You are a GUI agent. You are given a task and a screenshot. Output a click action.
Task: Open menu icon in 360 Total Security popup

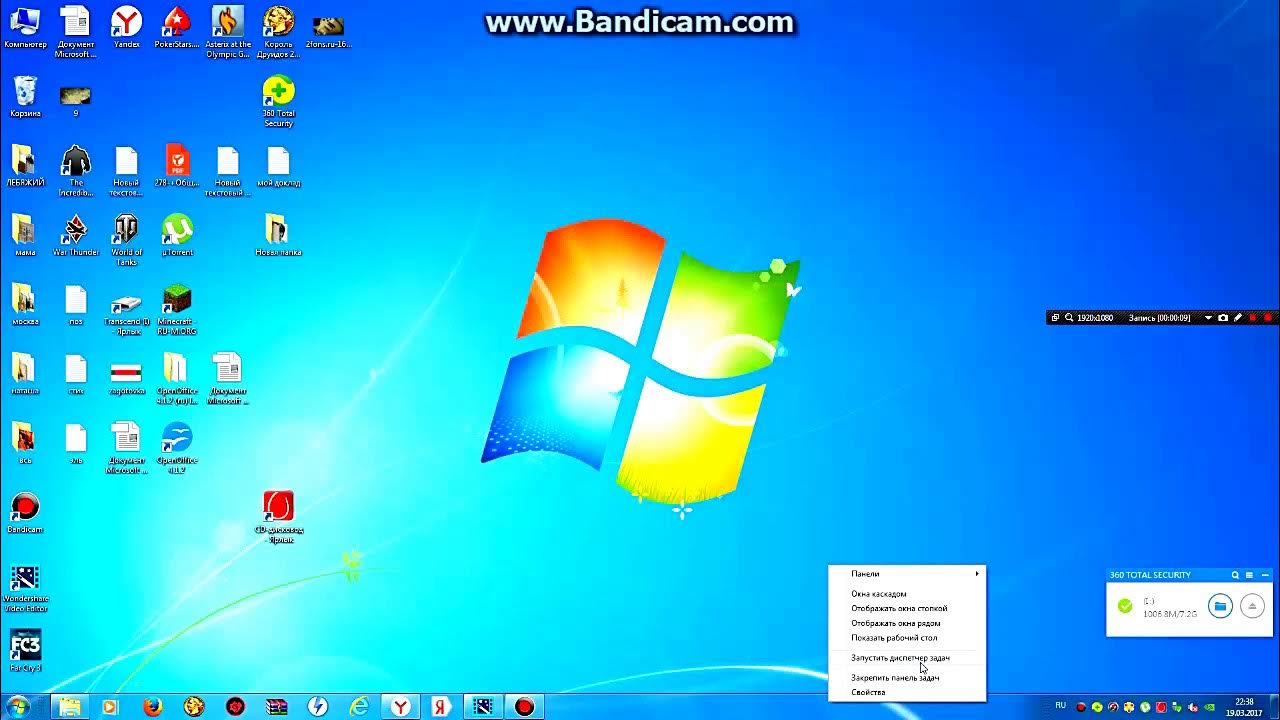(1249, 575)
